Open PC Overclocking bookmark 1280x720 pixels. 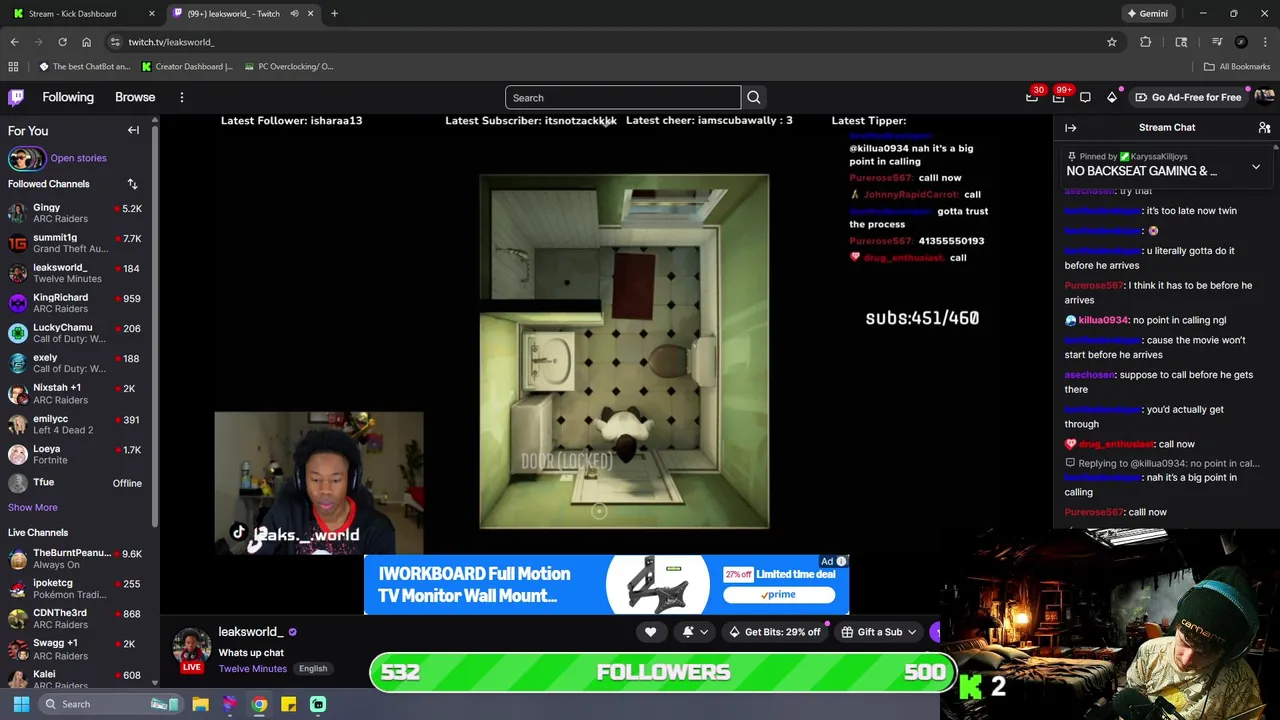(x=288, y=67)
